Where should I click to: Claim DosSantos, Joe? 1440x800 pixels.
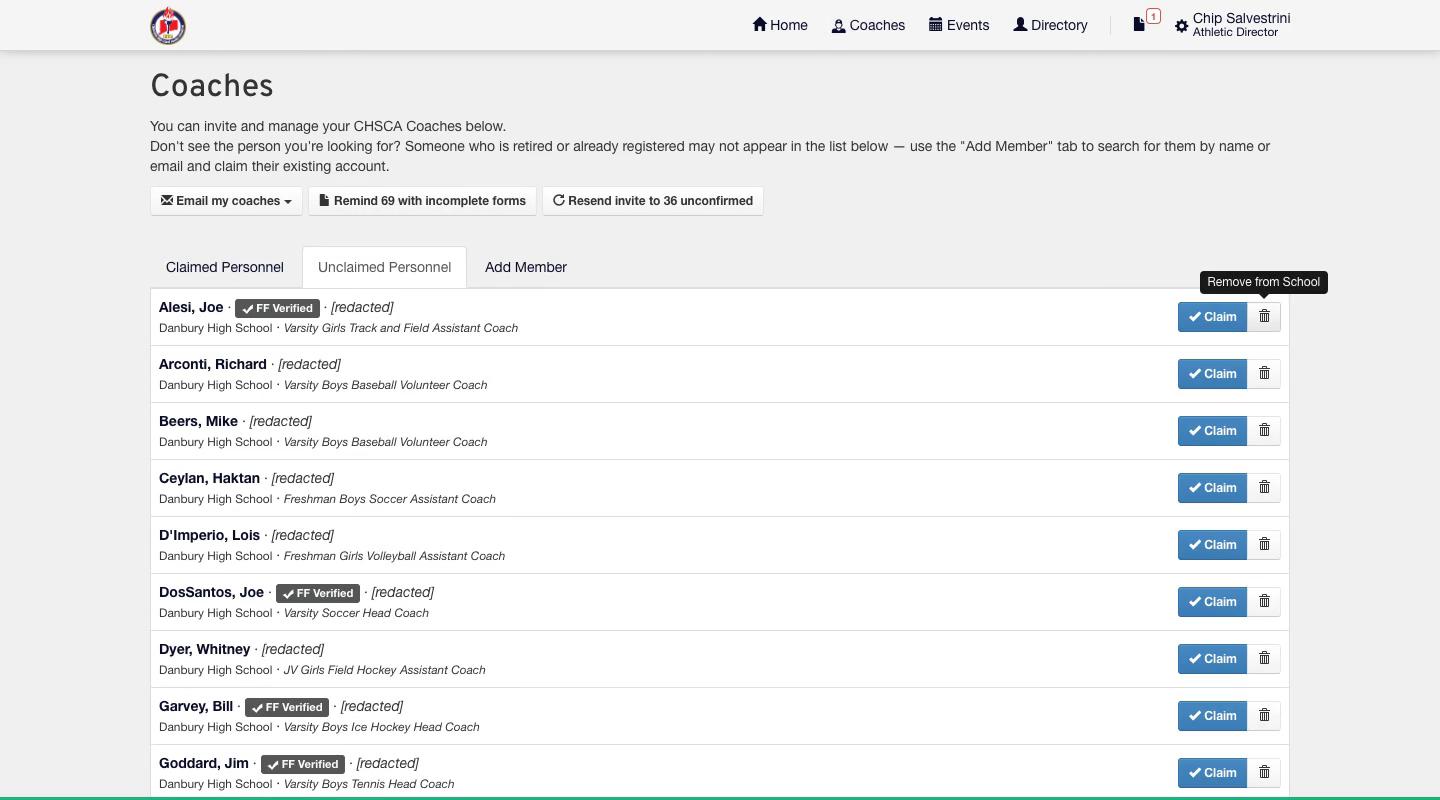[x=1212, y=602]
